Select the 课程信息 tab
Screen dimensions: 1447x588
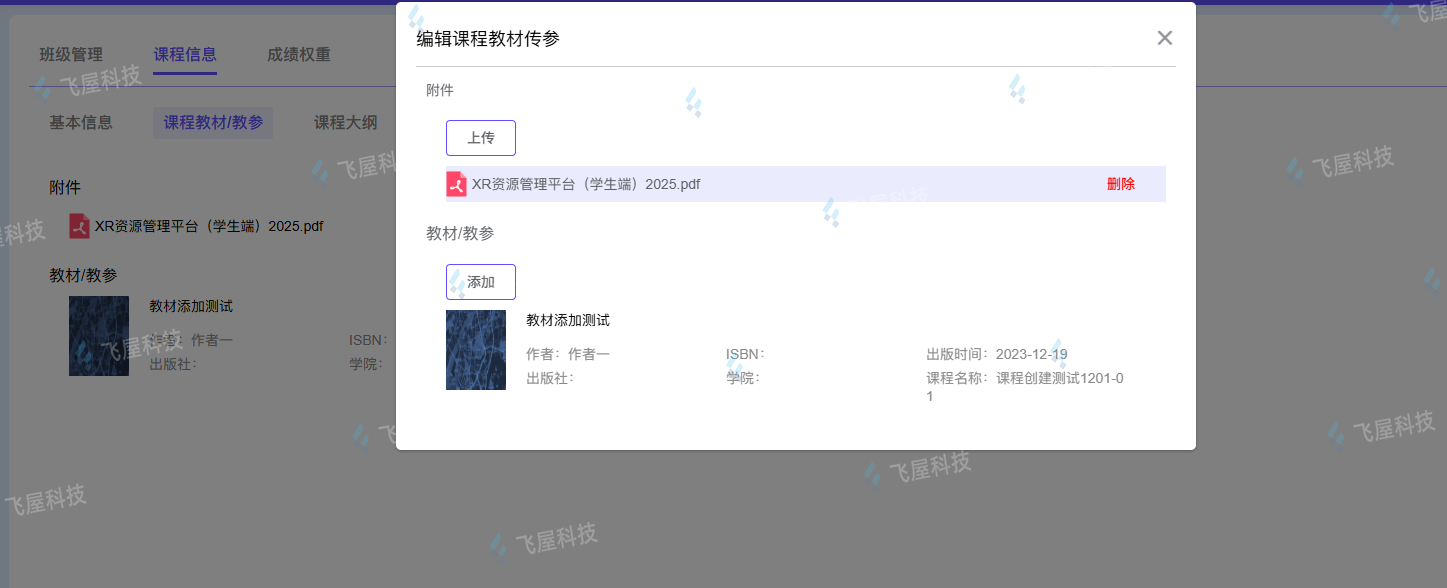185,55
